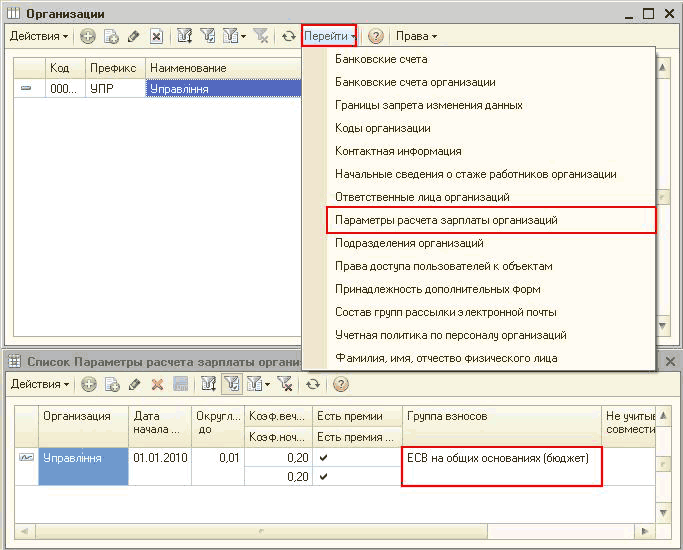
Task: Click the add new item icon in Организации toolbar
Action: pyautogui.click(x=88, y=36)
